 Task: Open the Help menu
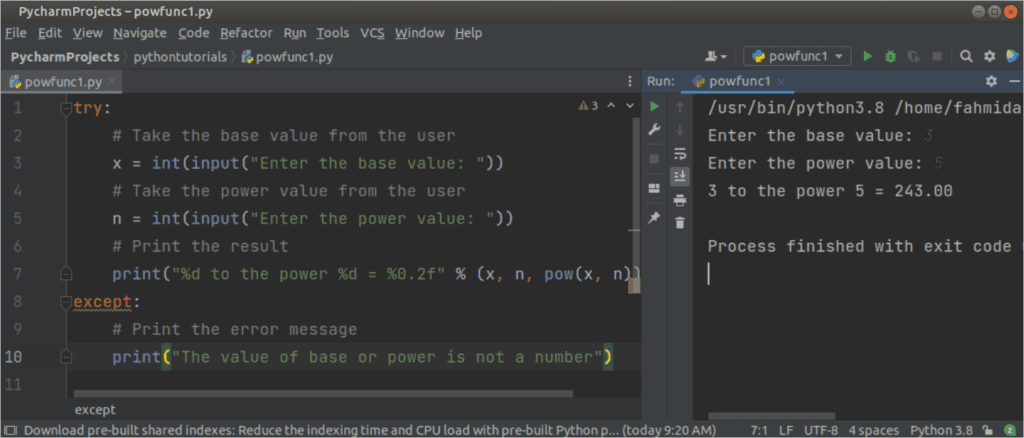tap(468, 33)
